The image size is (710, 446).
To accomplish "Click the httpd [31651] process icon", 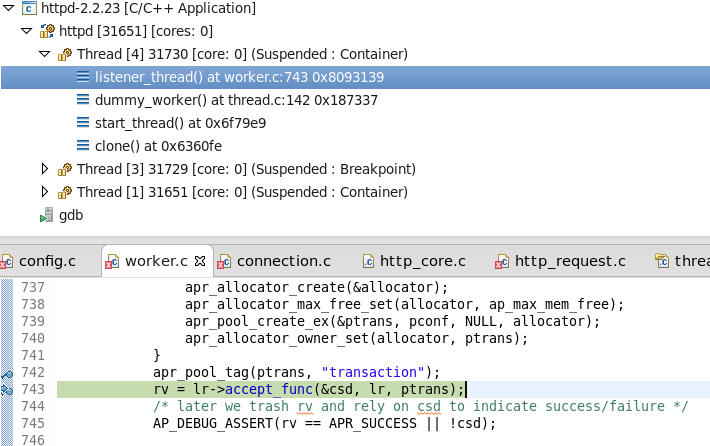I will pyautogui.click(x=47, y=31).
